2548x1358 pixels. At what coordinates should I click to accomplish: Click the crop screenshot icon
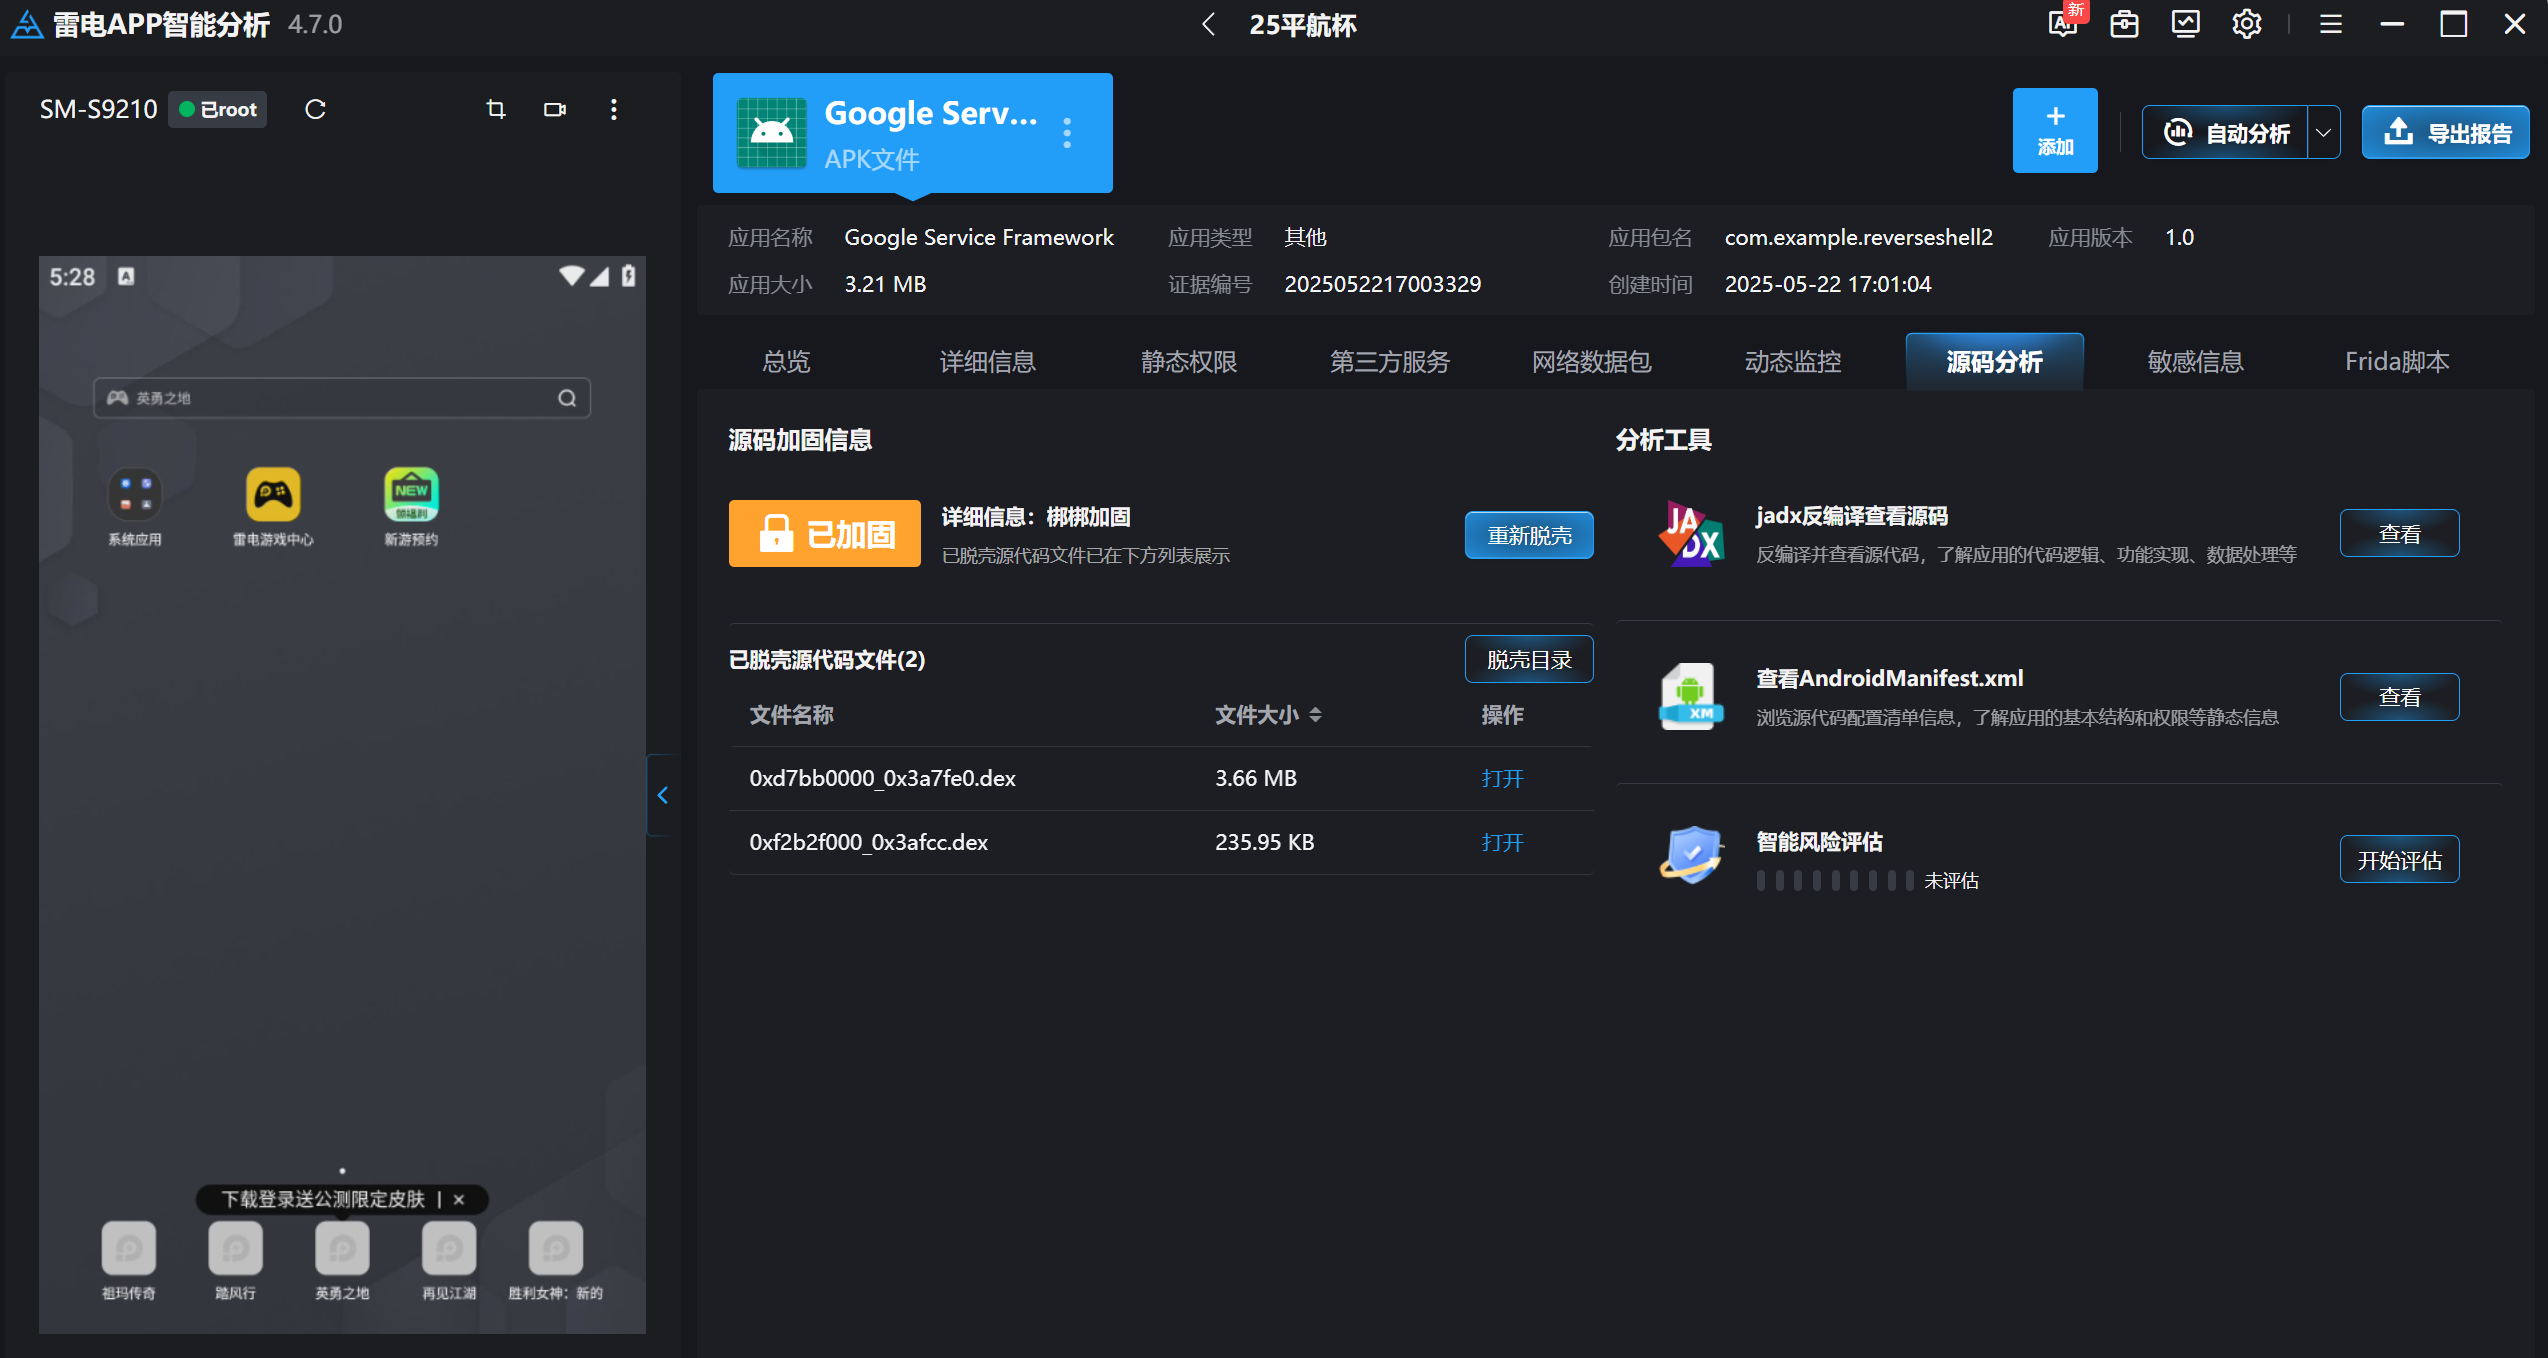point(495,109)
